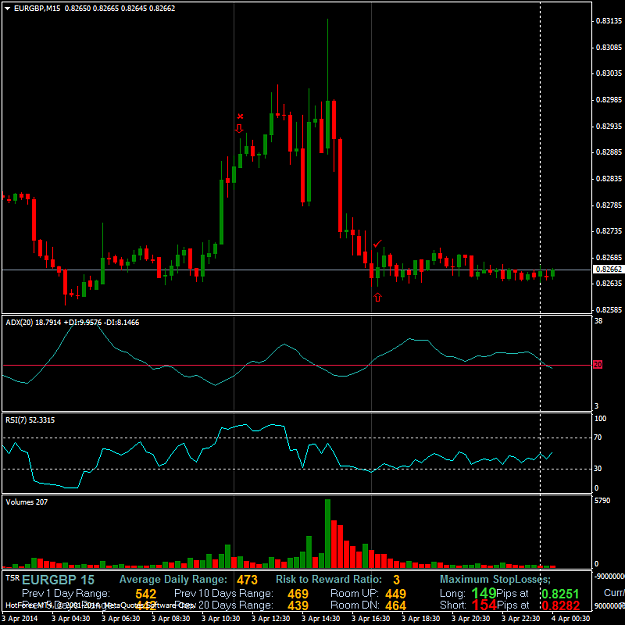Viewport: 625px width, 625px height.
Task: Click the Prev 1 Day Range label
Action: (66, 594)
